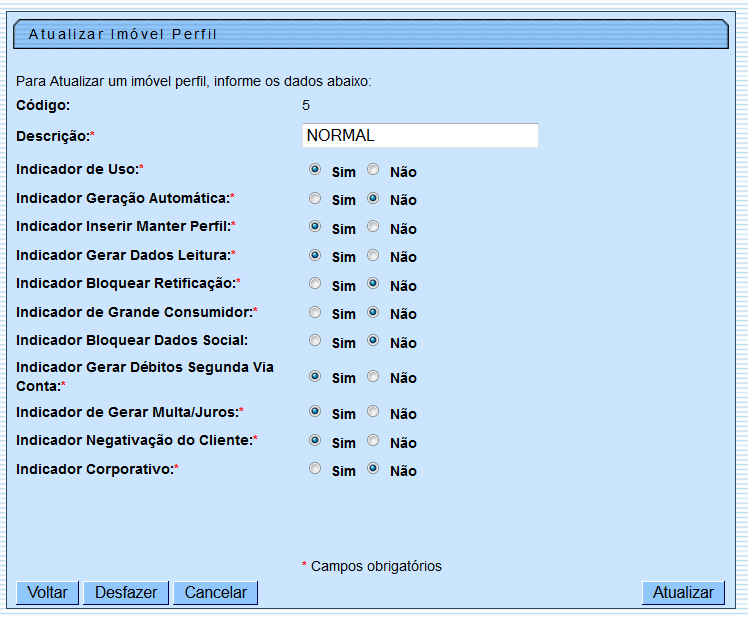Set Indicador Bloquear Dados Social to Sim
Image resolution: width=748 pixels, height=617 pixels.
315,341
